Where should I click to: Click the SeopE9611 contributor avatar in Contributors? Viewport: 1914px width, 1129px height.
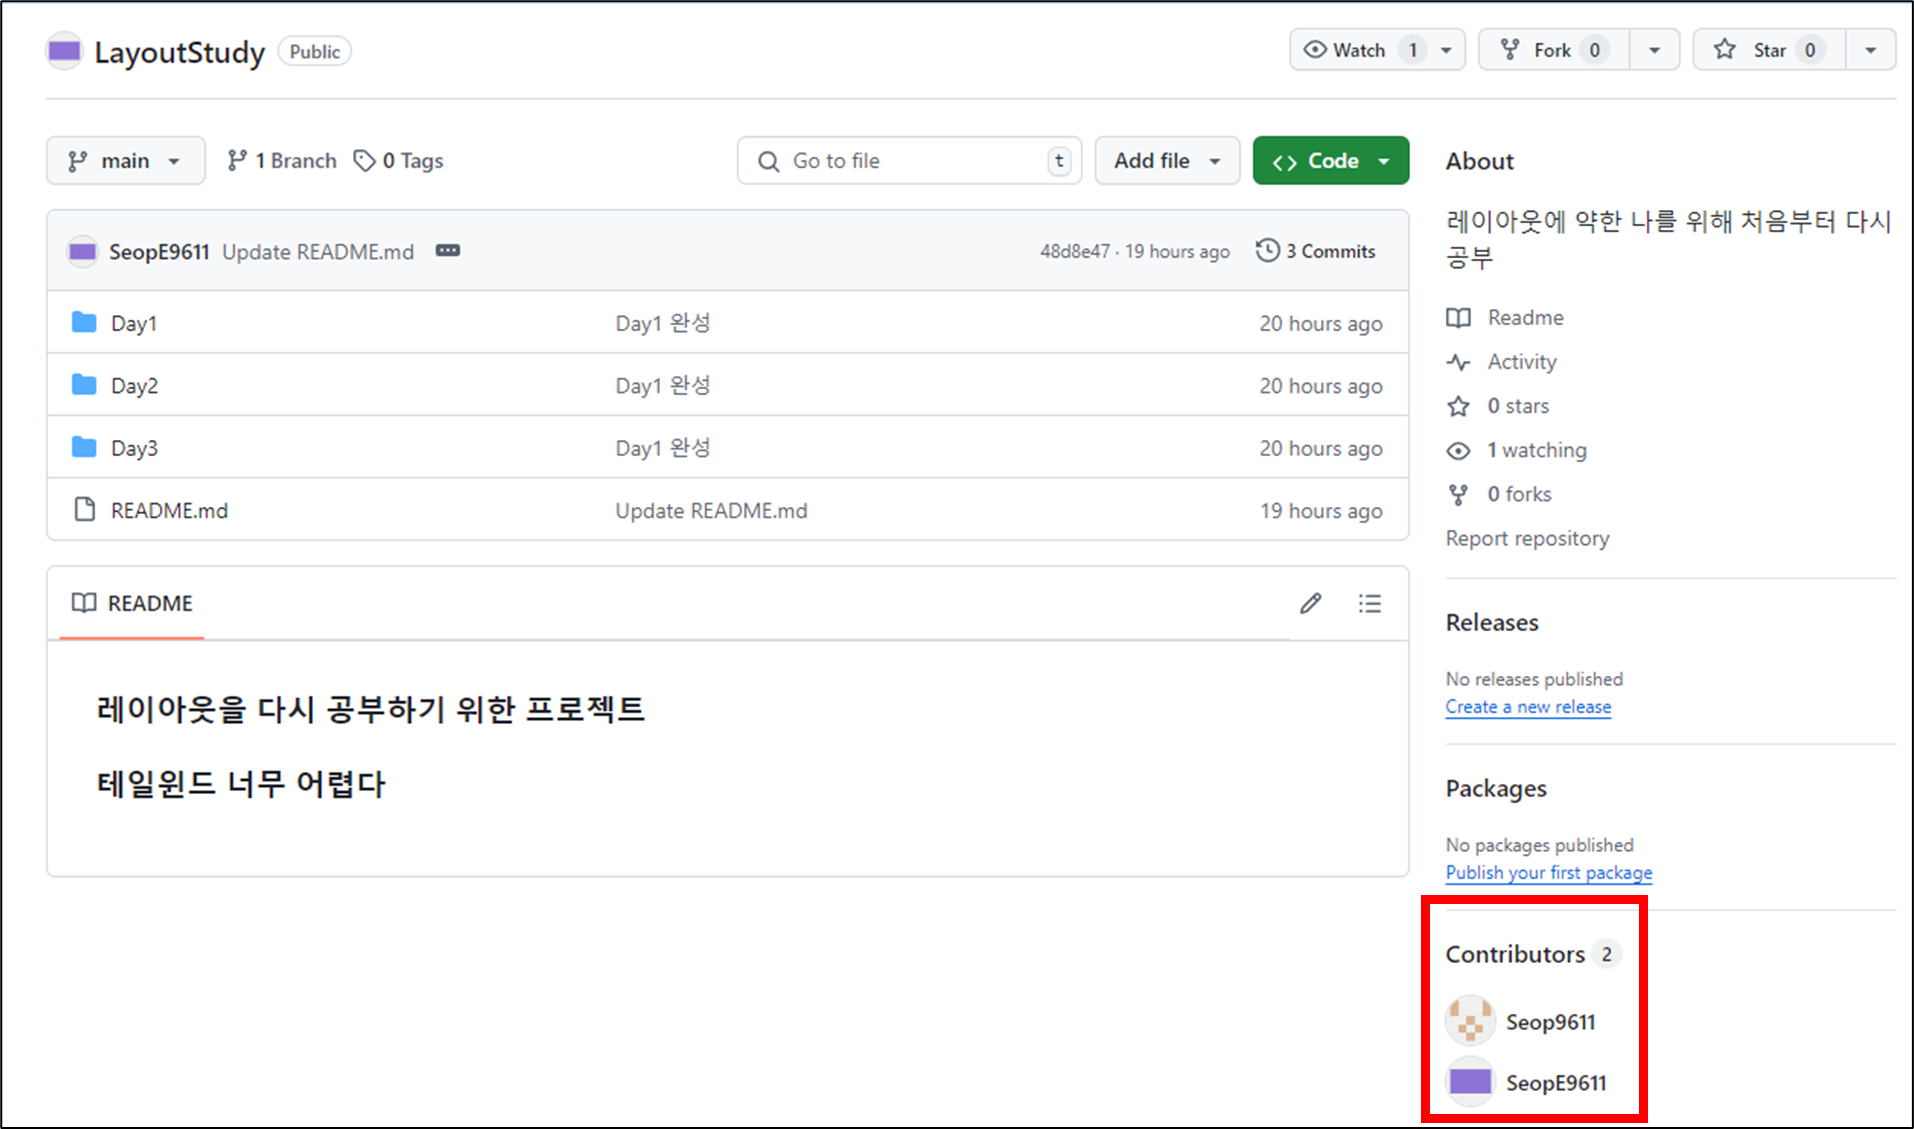pyautogui.click(x=1470, y=1082)
